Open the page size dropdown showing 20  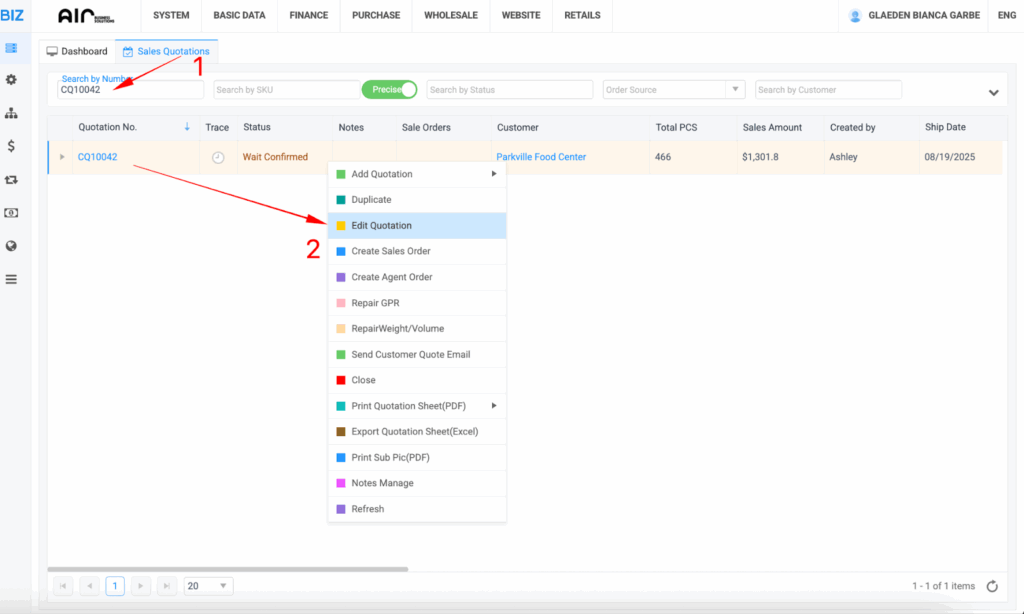click(x=209, y=586)
